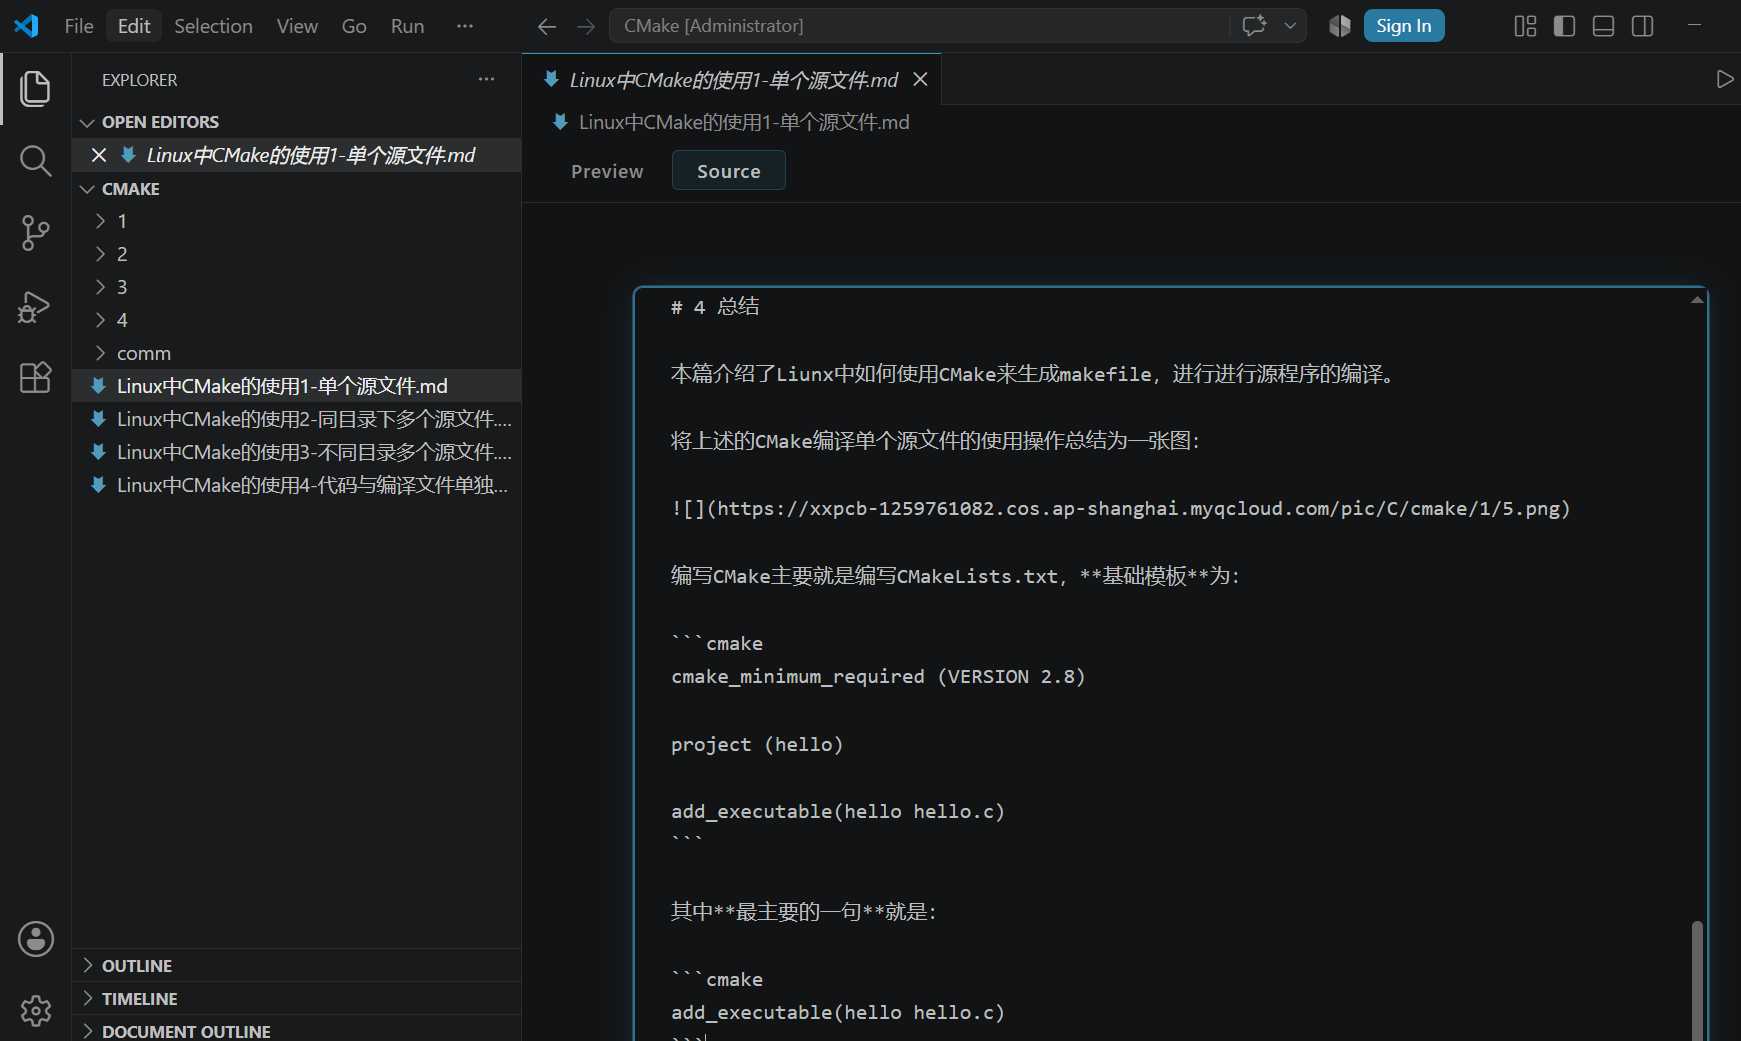The width and height of the screenshot is (1741, 1041).
Task: Expand the OUTLINE section
Action: [297, 965]
